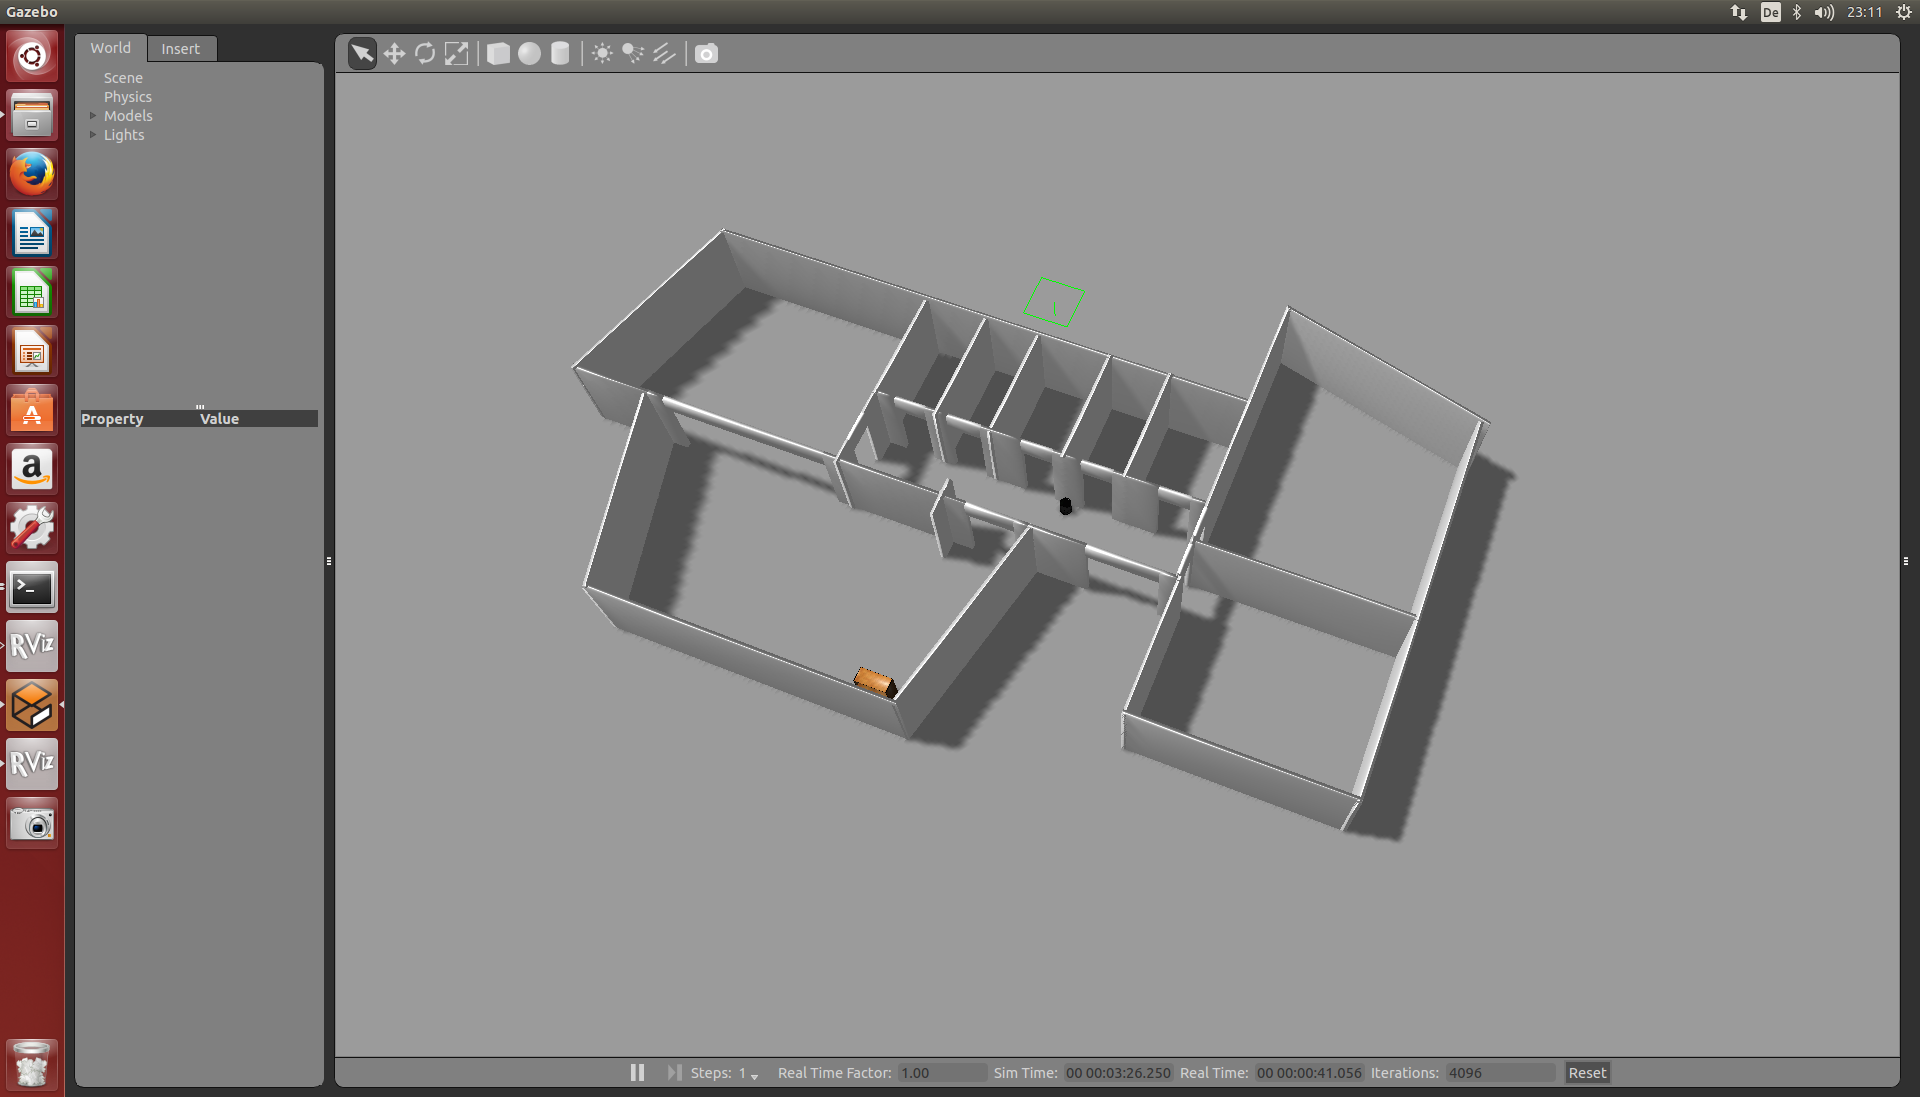Open the terminal from the dock
The width and height of the screenshot is (1920, 1097).
point(32,587)
